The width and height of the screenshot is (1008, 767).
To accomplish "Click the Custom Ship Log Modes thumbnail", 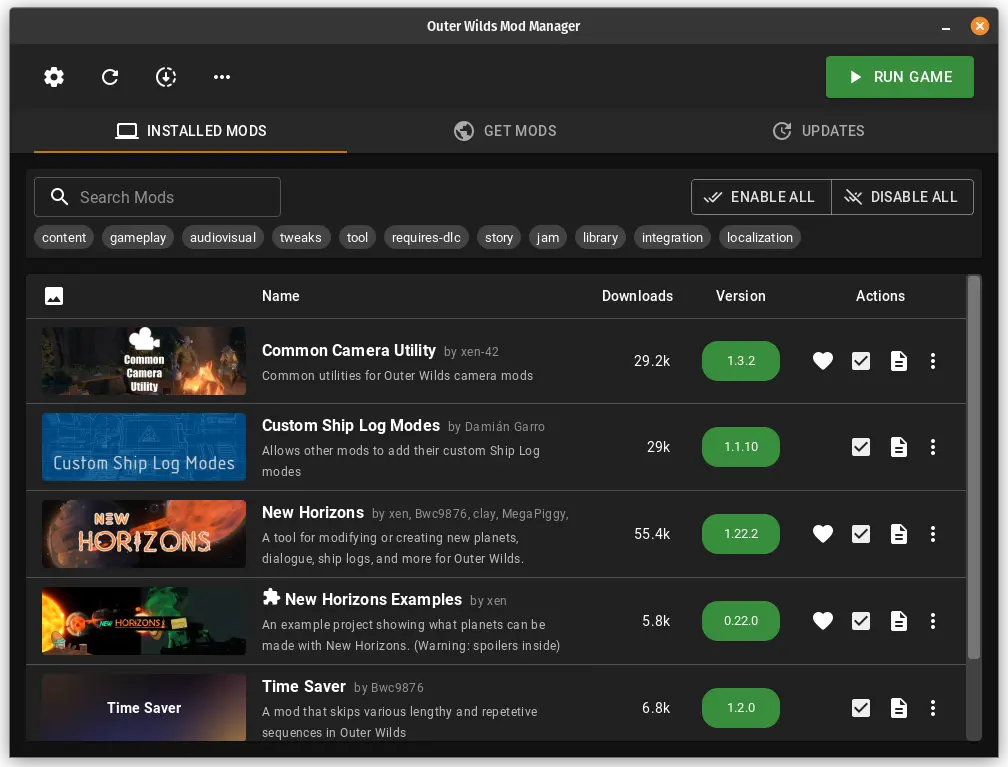I will click(144, 447).
